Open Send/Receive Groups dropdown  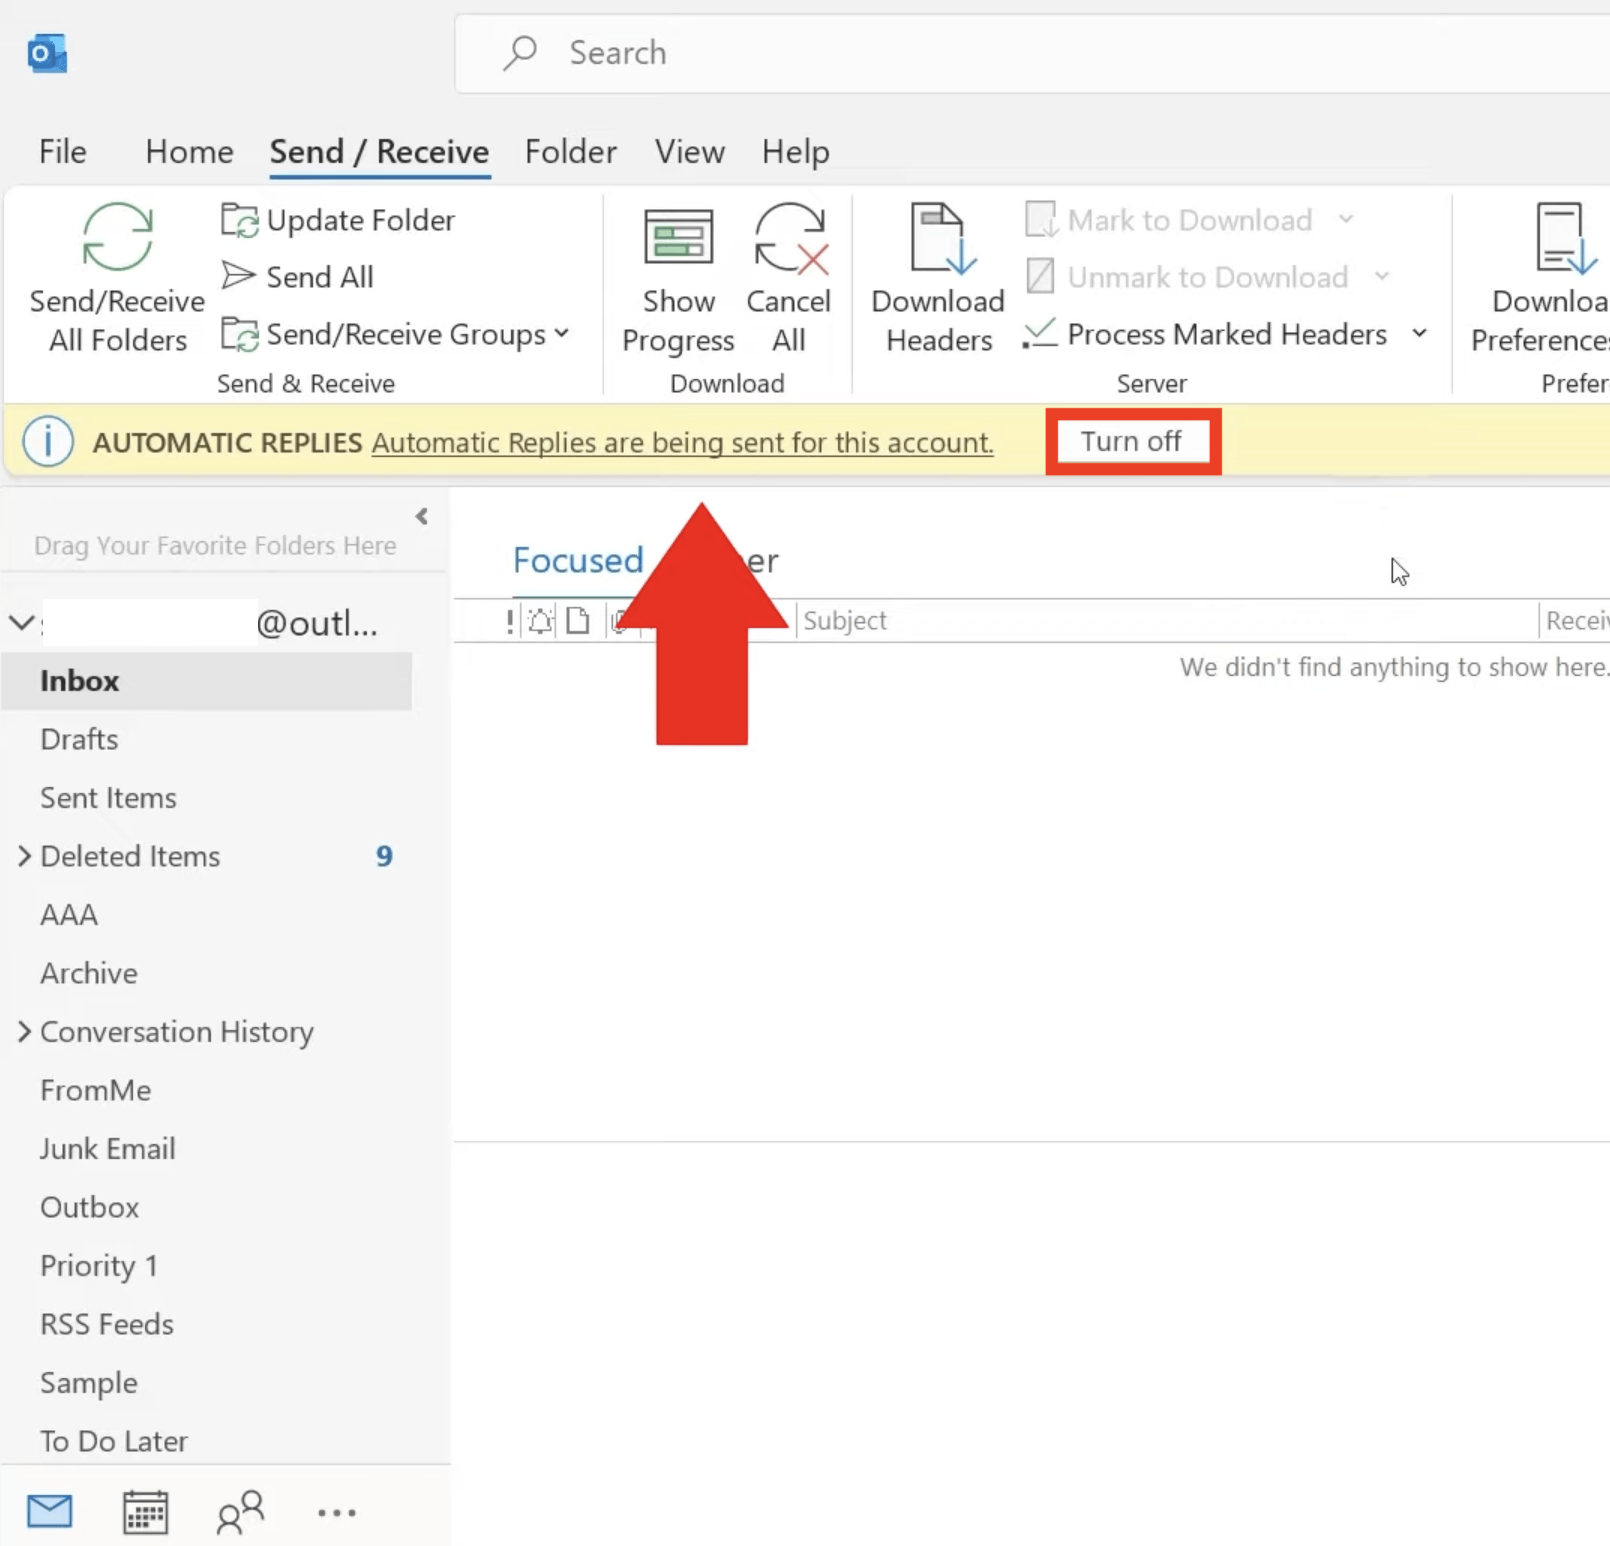tap(395, 334)
